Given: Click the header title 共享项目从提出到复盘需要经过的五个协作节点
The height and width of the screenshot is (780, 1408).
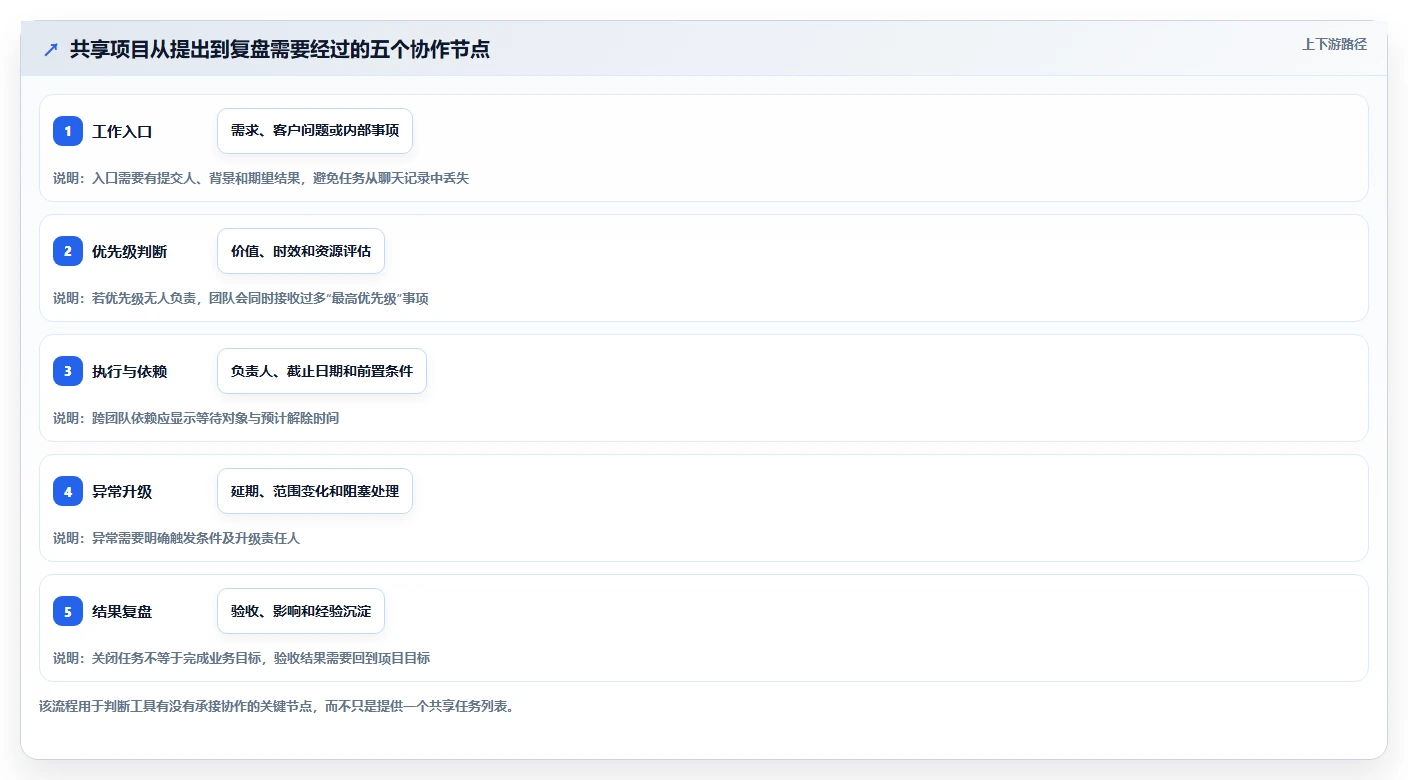Looking at the screenshot, I should click(x=280, y=49).
